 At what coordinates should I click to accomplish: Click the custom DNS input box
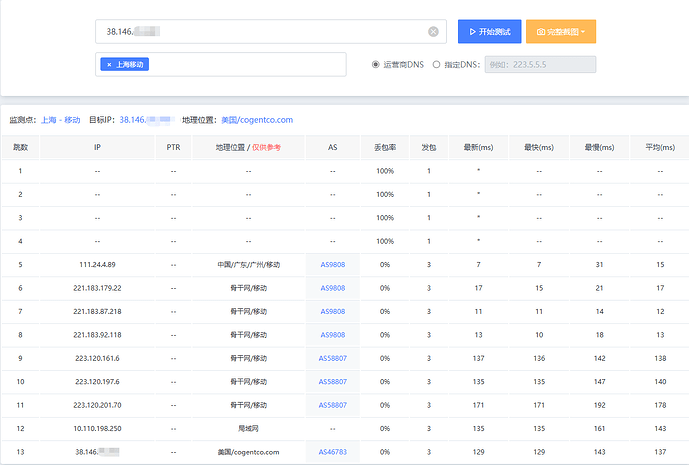tap(539, 65)
